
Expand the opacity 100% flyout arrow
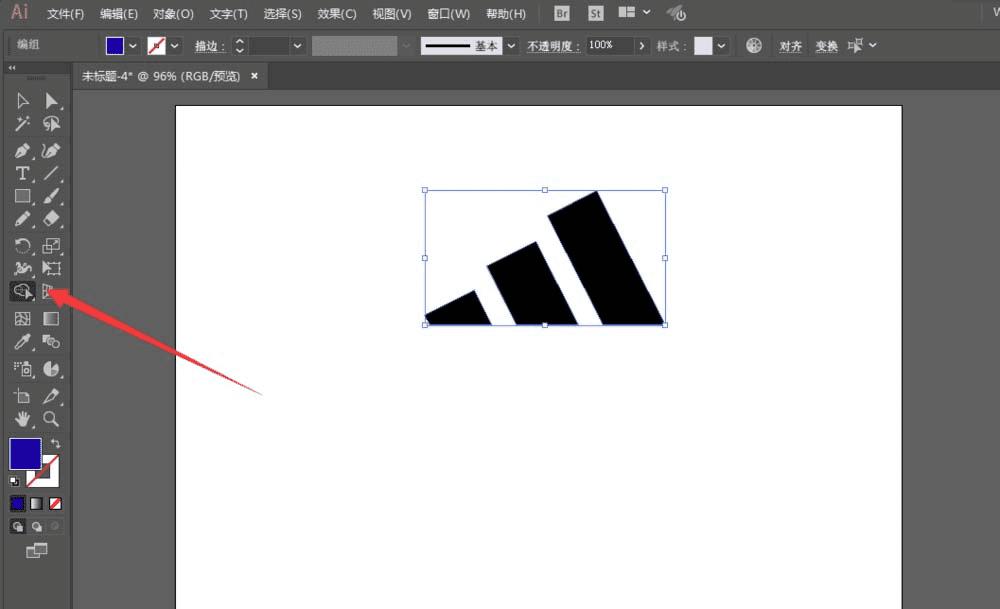(x=642, y=46)
